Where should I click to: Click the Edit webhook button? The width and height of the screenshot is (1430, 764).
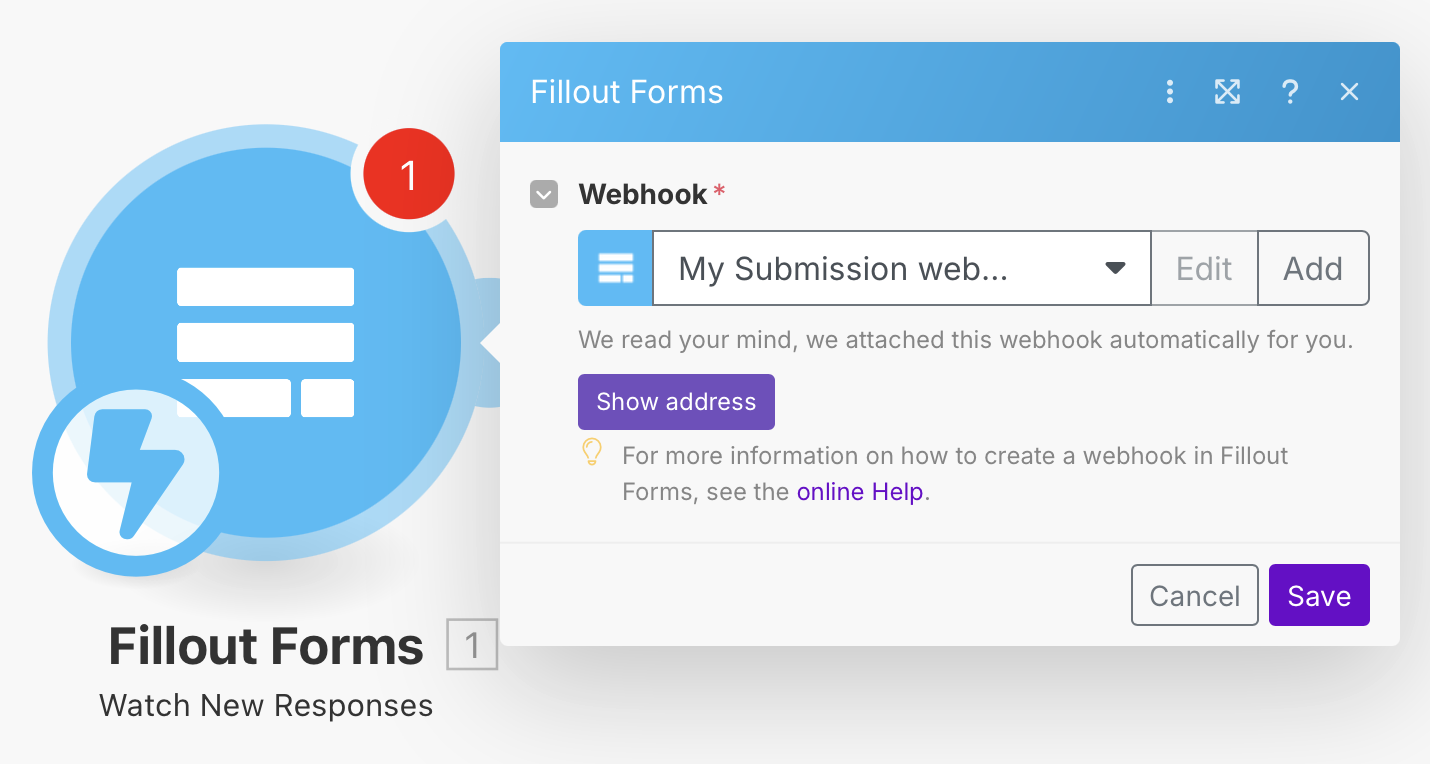pos(1204,268)
